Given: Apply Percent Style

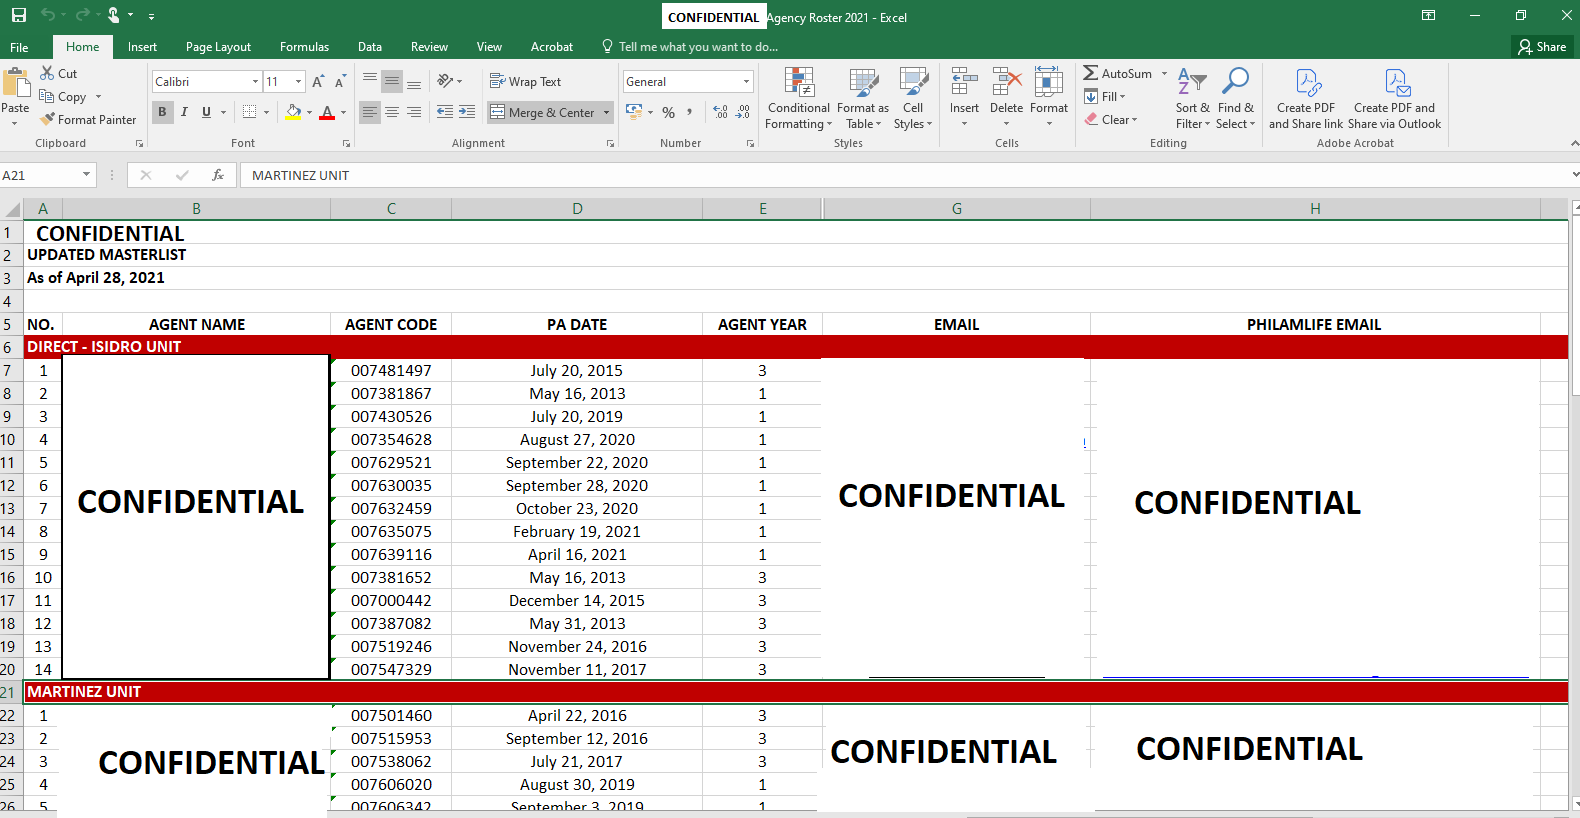Looking at the screenshot, I should point(668,112).
